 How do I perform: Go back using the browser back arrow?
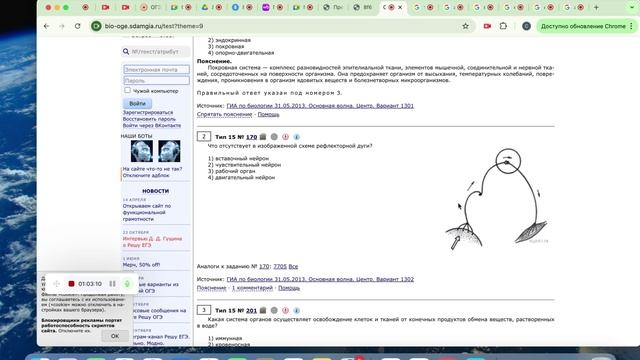click(x=47, y=26)
